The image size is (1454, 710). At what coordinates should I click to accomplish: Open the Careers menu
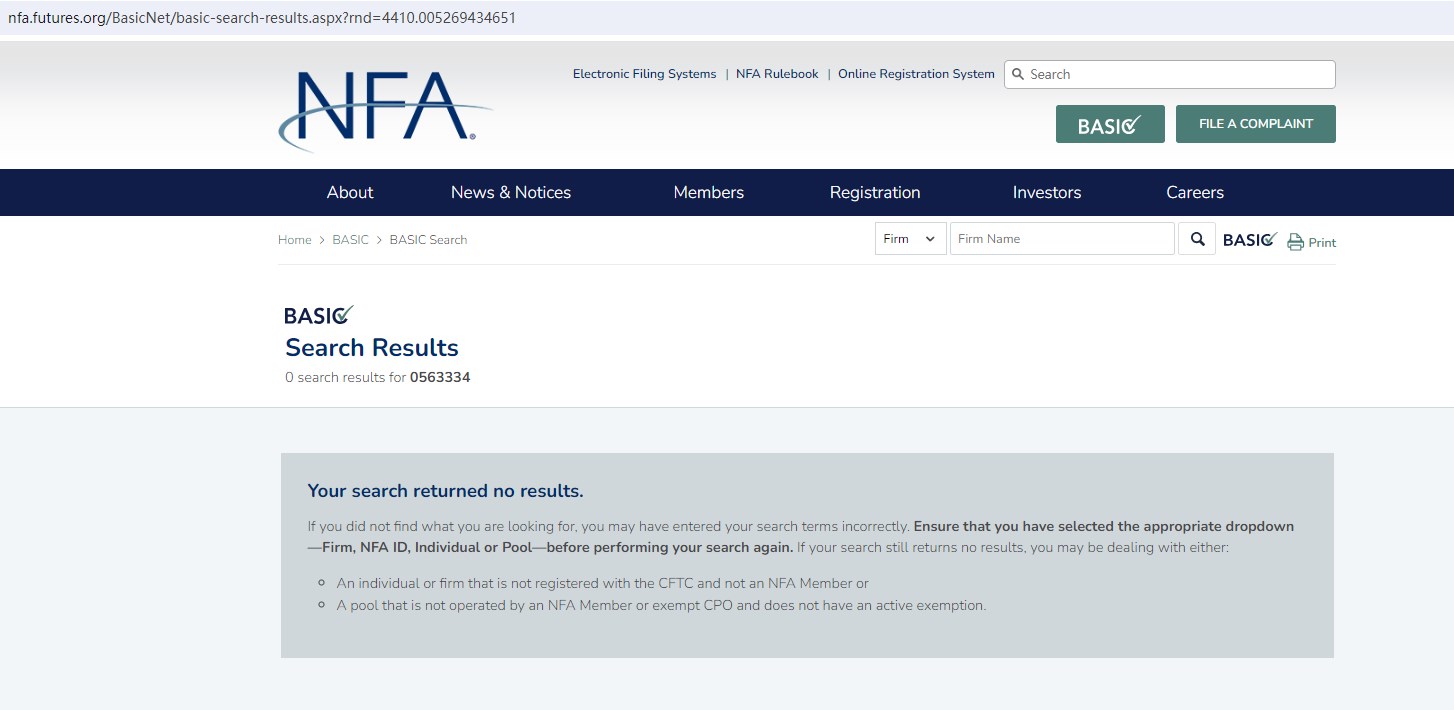tap(1195, 192)
